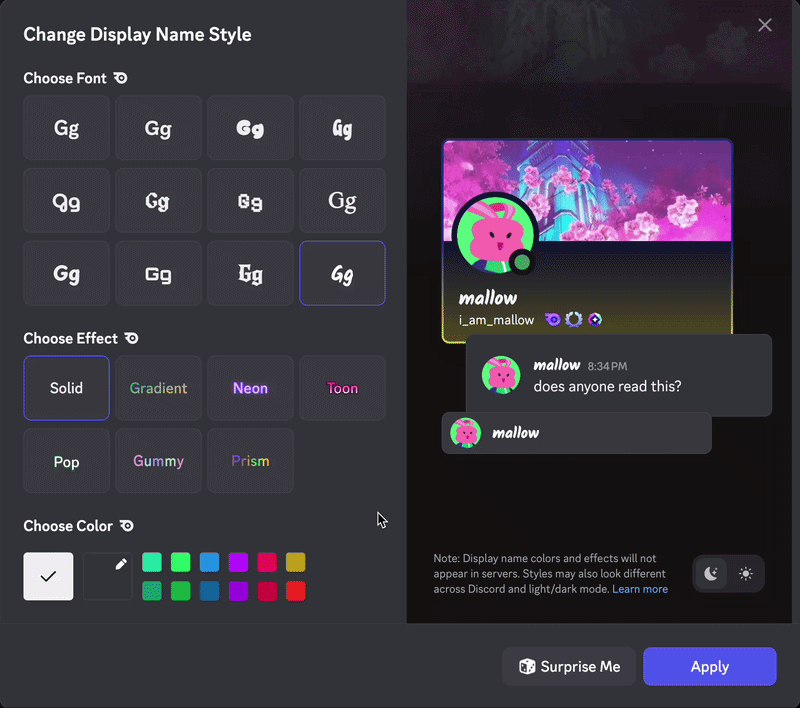Click the small avatar in member list preview
The height and width of the screenshot is (708, 800).
[465, 433]
